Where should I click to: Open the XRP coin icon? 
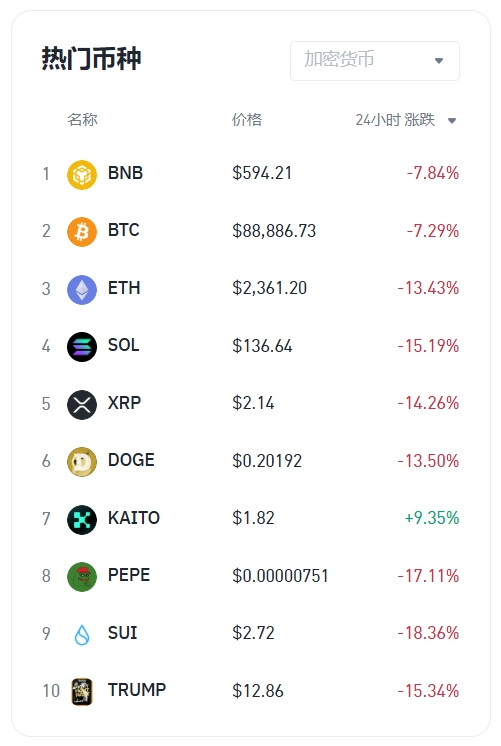(82, 404)
